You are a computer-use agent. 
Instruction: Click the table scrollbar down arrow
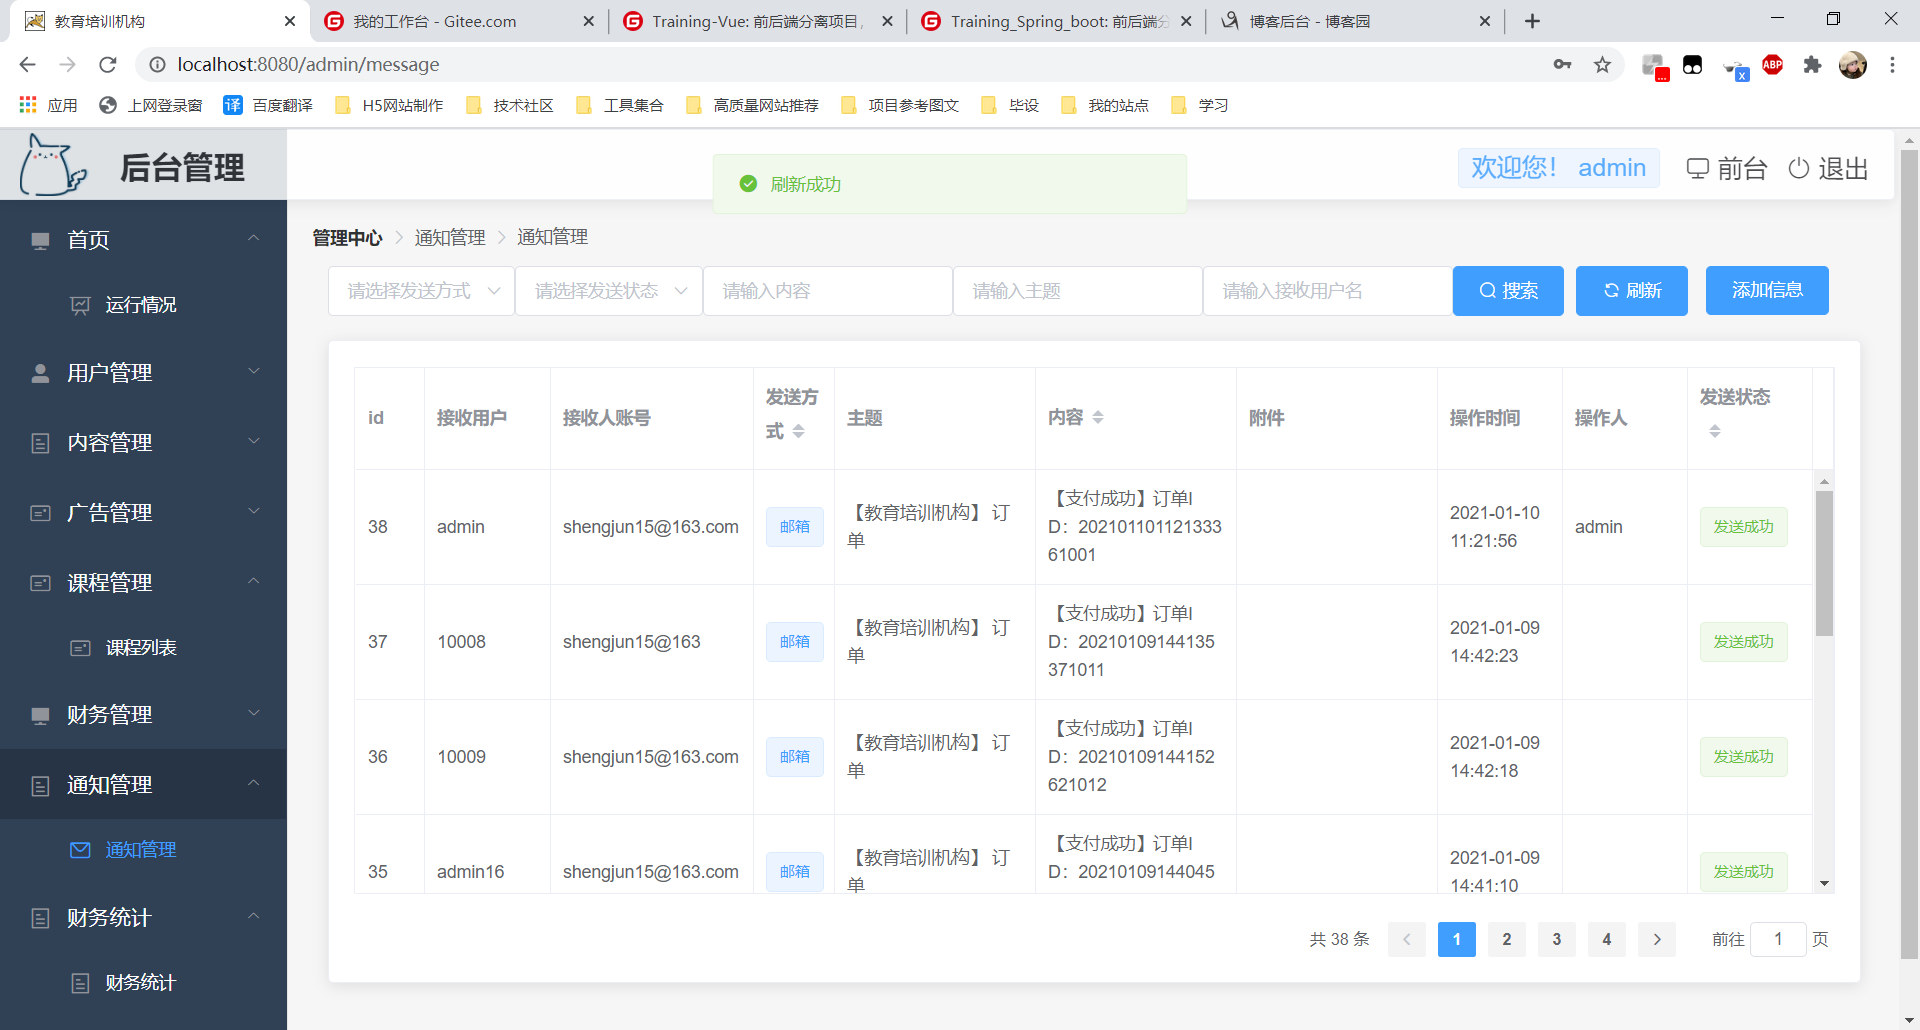[x=1825, y=884]
